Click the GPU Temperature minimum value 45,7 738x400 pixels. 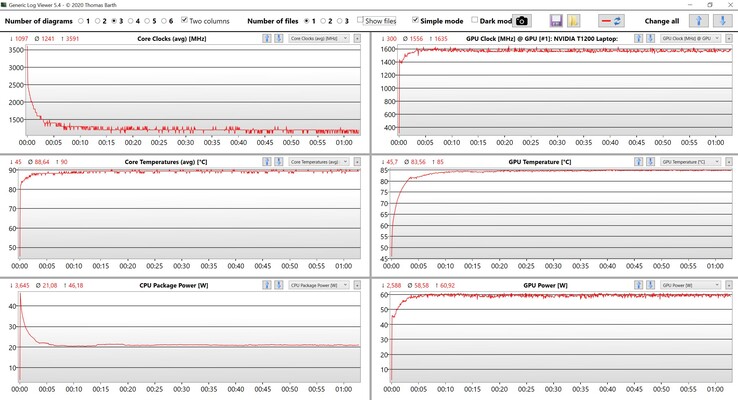392,162
